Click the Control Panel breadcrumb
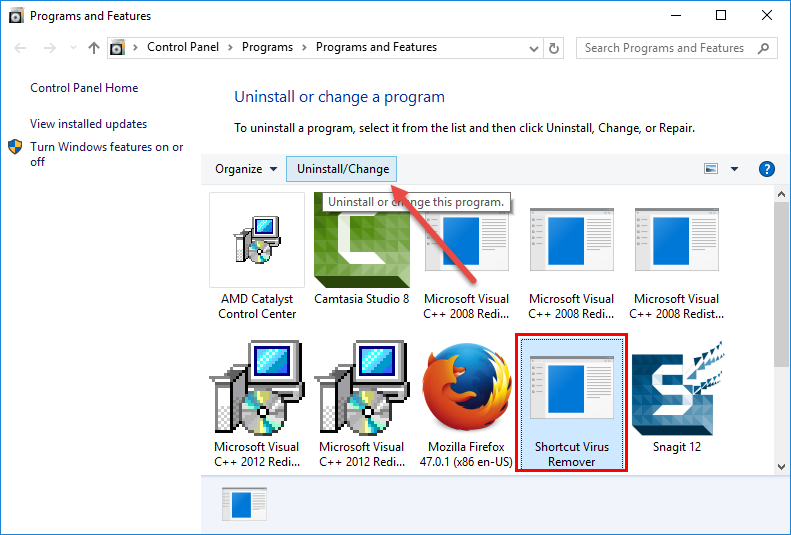The width and height of the screenshot is (791, 535). 183,47
